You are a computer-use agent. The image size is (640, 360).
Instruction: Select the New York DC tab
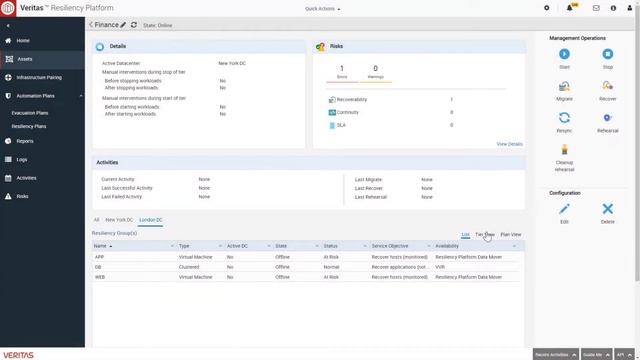coord(119,220)
